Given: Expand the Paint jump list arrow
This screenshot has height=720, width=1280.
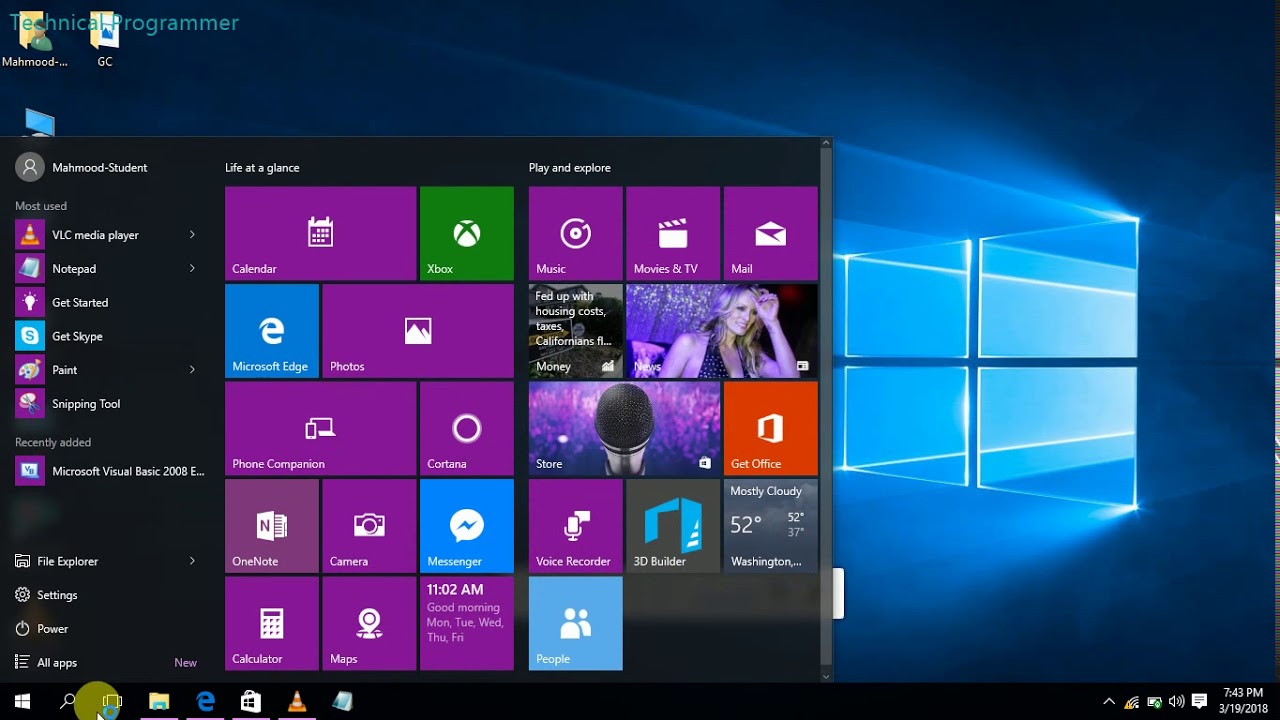Looking at the screenshot, I should 192,370.
